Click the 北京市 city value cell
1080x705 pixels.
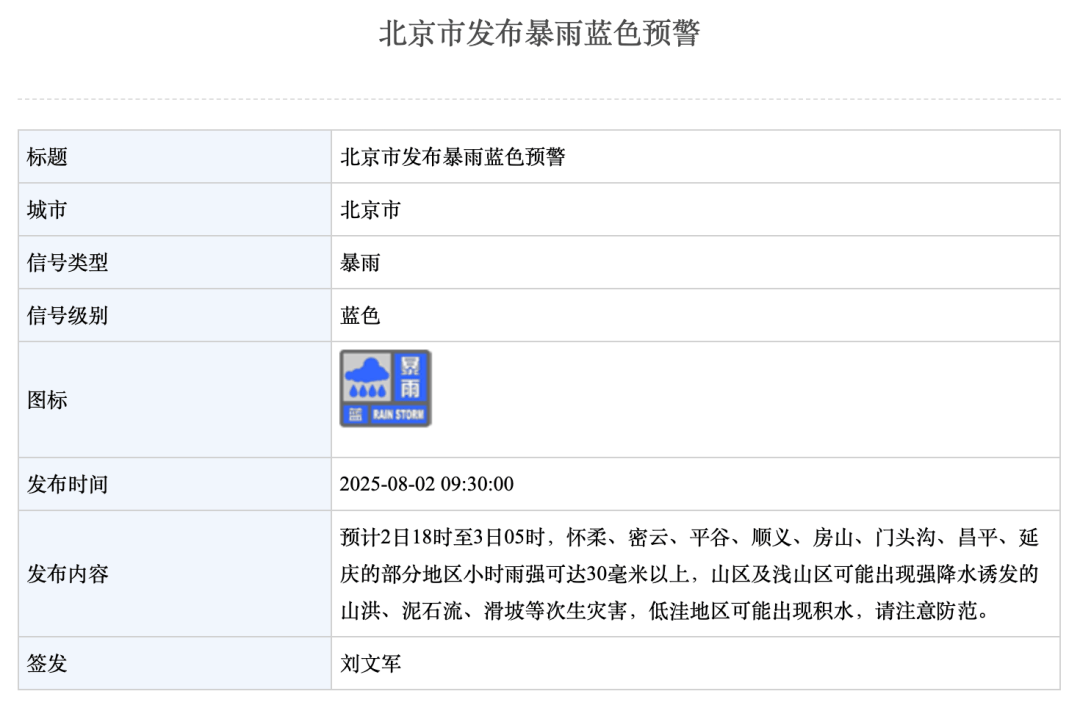(x=370, y=210)
